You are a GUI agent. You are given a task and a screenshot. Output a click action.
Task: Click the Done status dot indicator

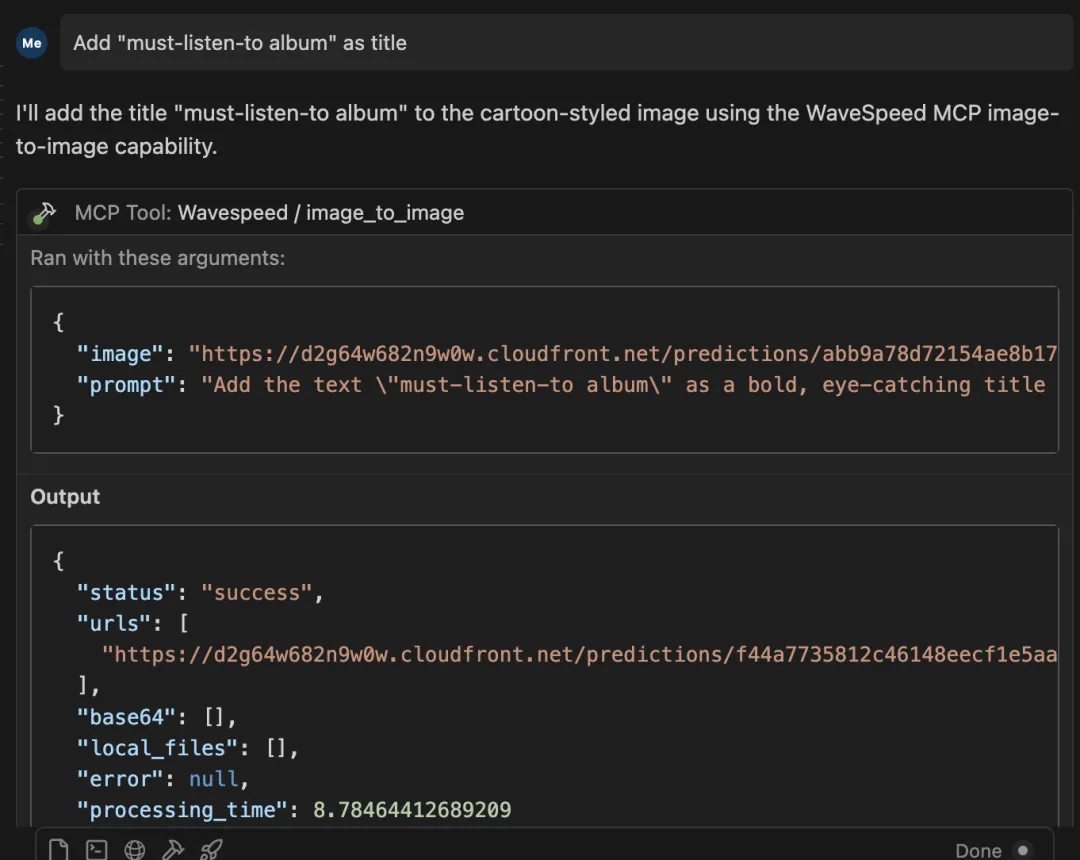[1023, 850]
